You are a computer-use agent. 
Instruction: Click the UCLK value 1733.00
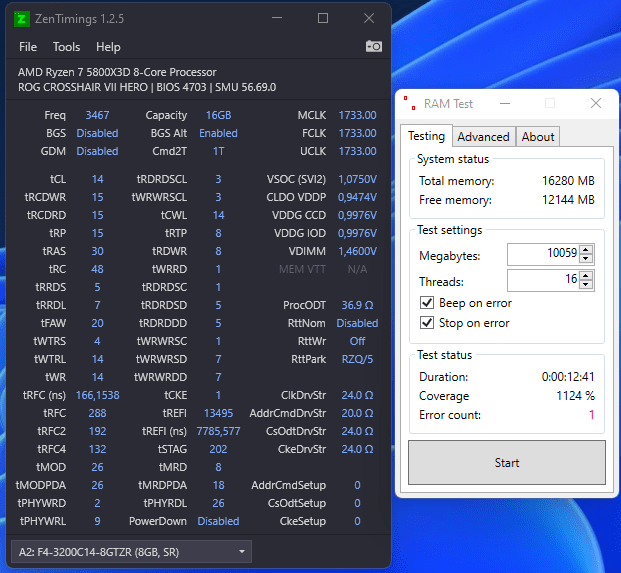357,151
